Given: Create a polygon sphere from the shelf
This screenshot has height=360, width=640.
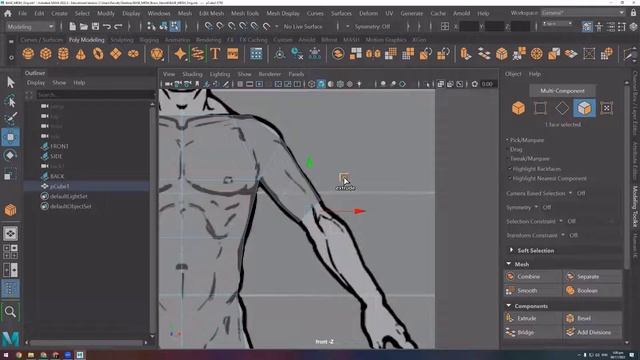Looking at the screenshot, I should pyautogui.click(x=28, y=53).
